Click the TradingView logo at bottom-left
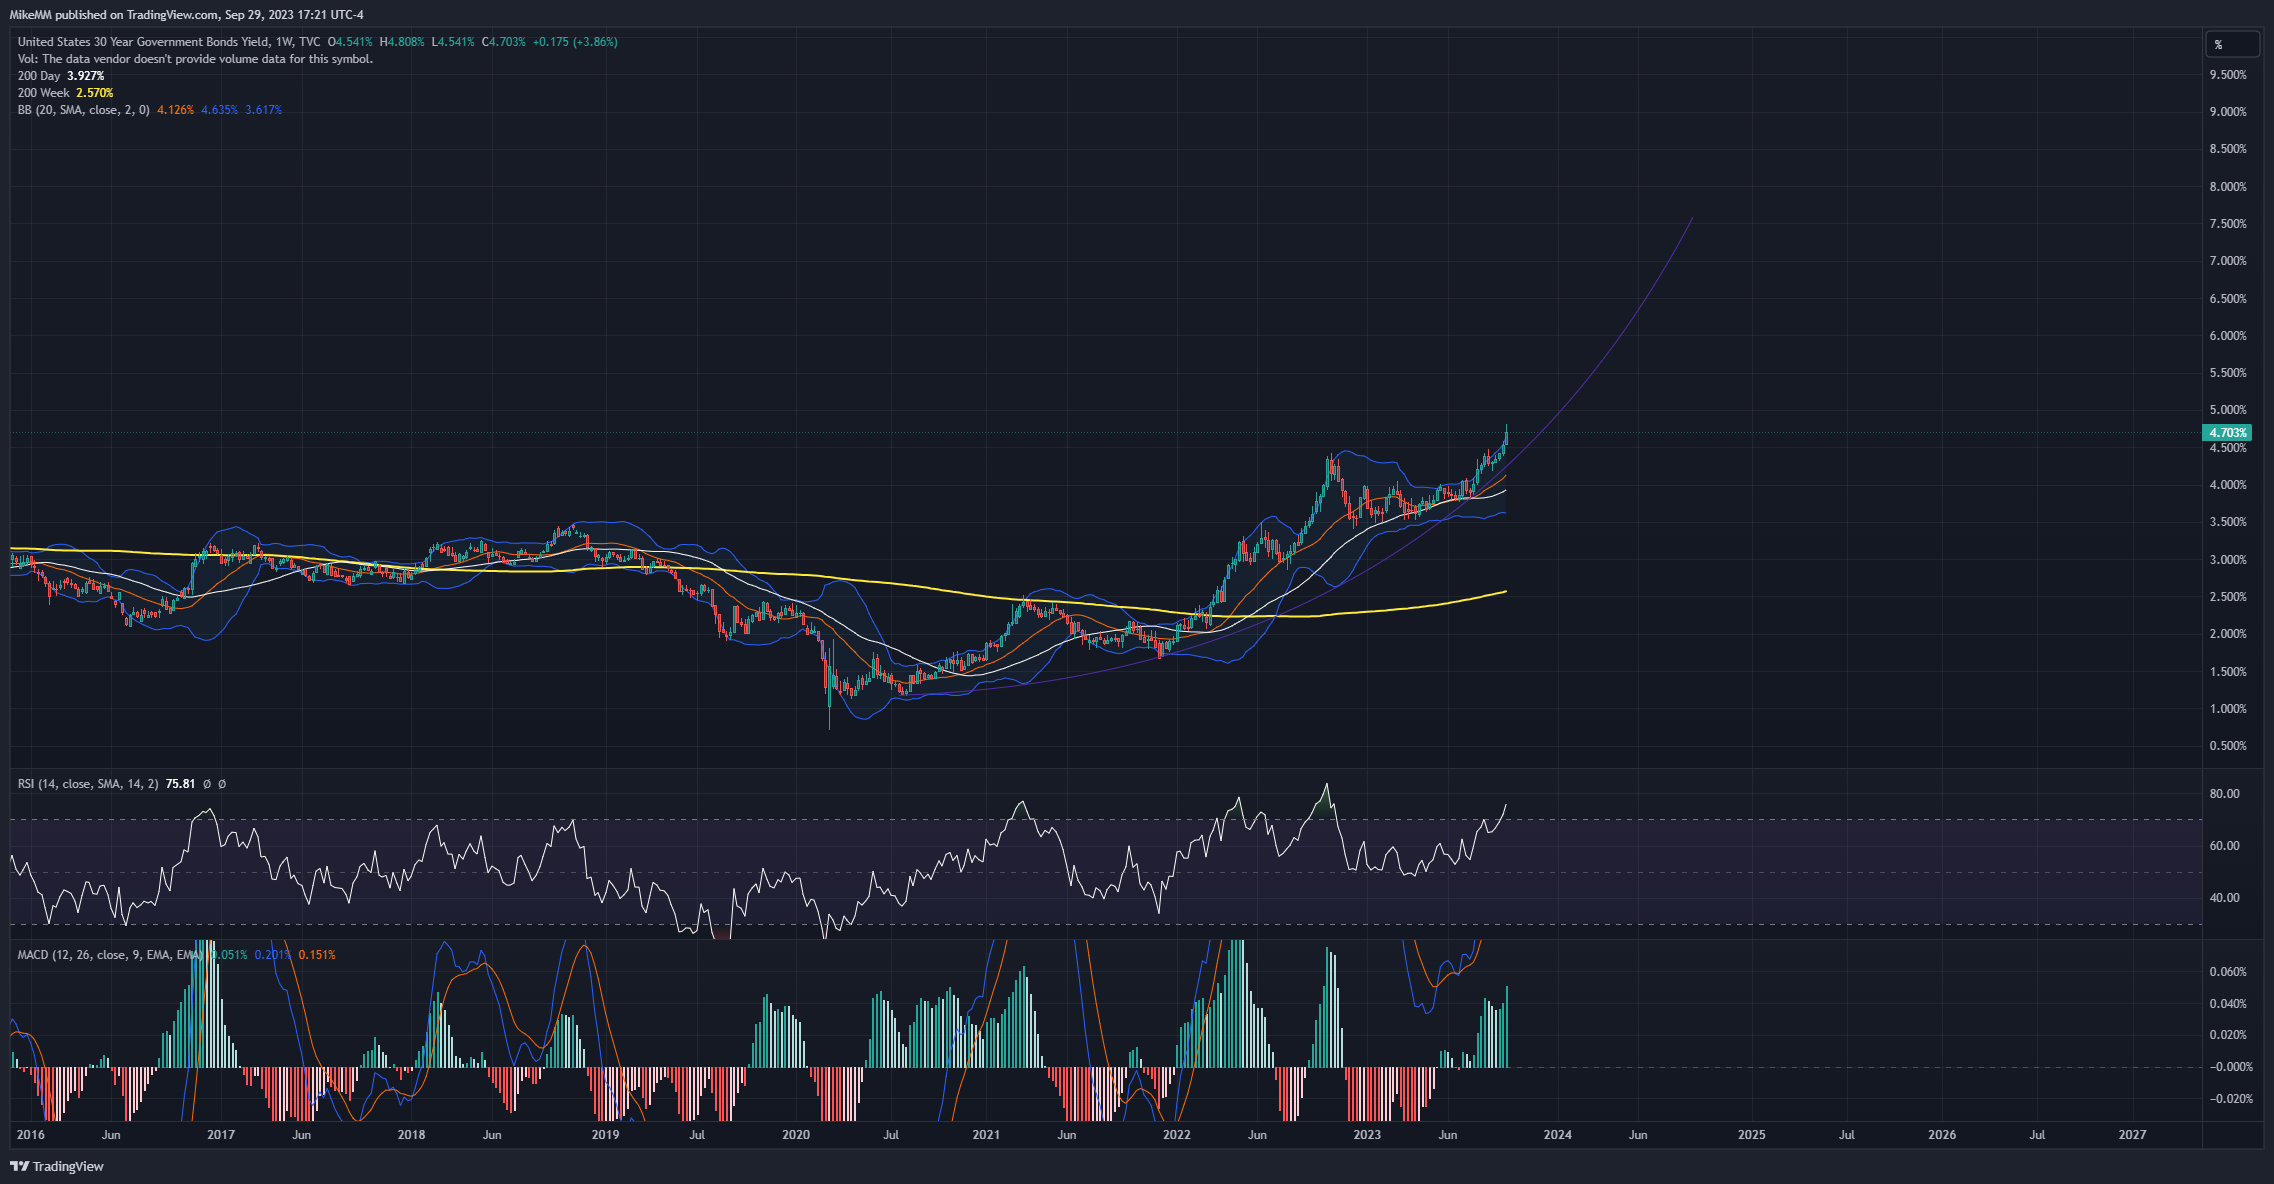 click(57, 1166)
